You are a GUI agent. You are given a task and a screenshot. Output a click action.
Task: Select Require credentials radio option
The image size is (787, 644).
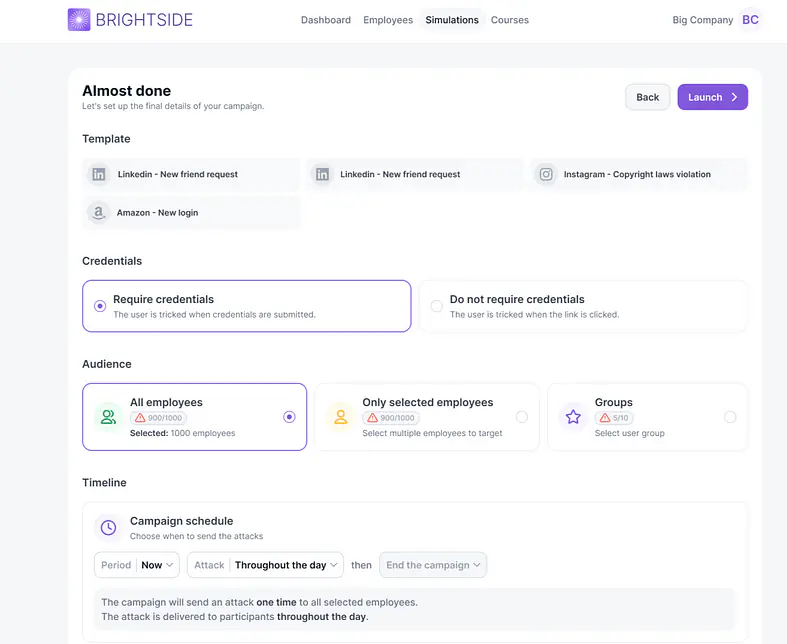tap(100, 306)
